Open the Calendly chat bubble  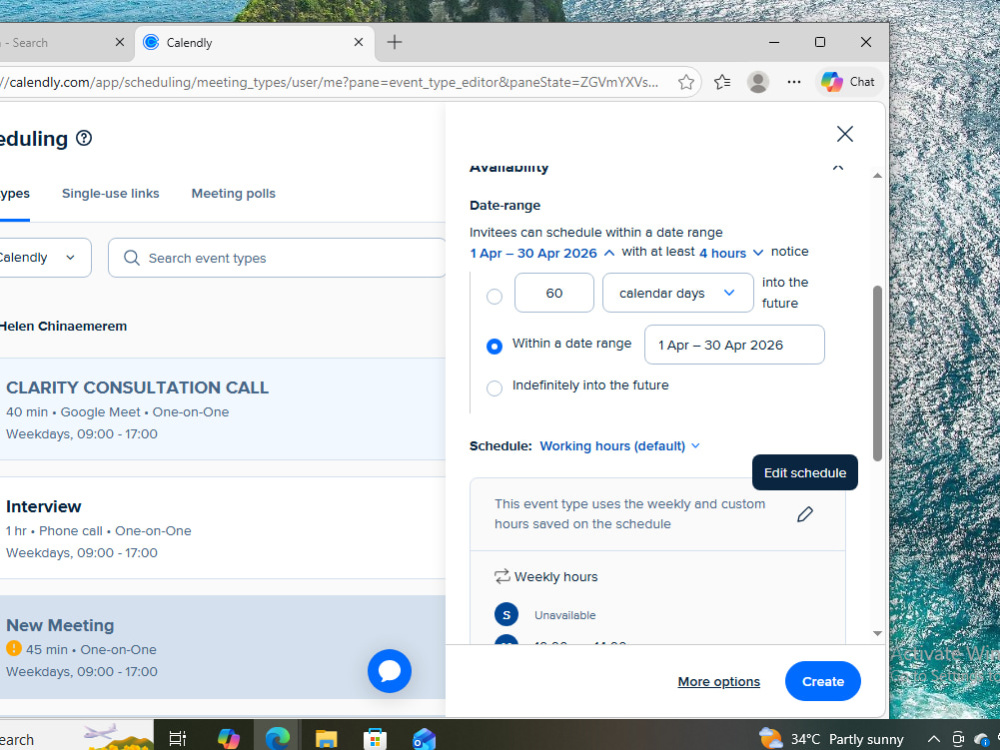(x=389, y=671)
